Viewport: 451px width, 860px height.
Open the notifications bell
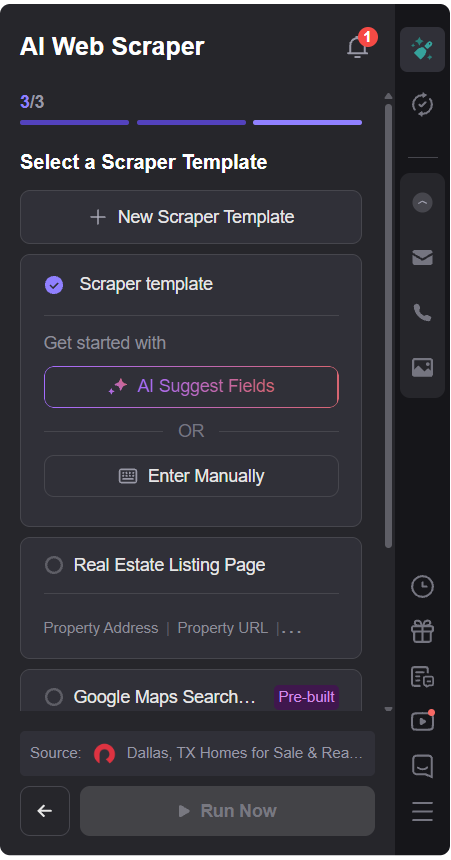tap(358, 46)
